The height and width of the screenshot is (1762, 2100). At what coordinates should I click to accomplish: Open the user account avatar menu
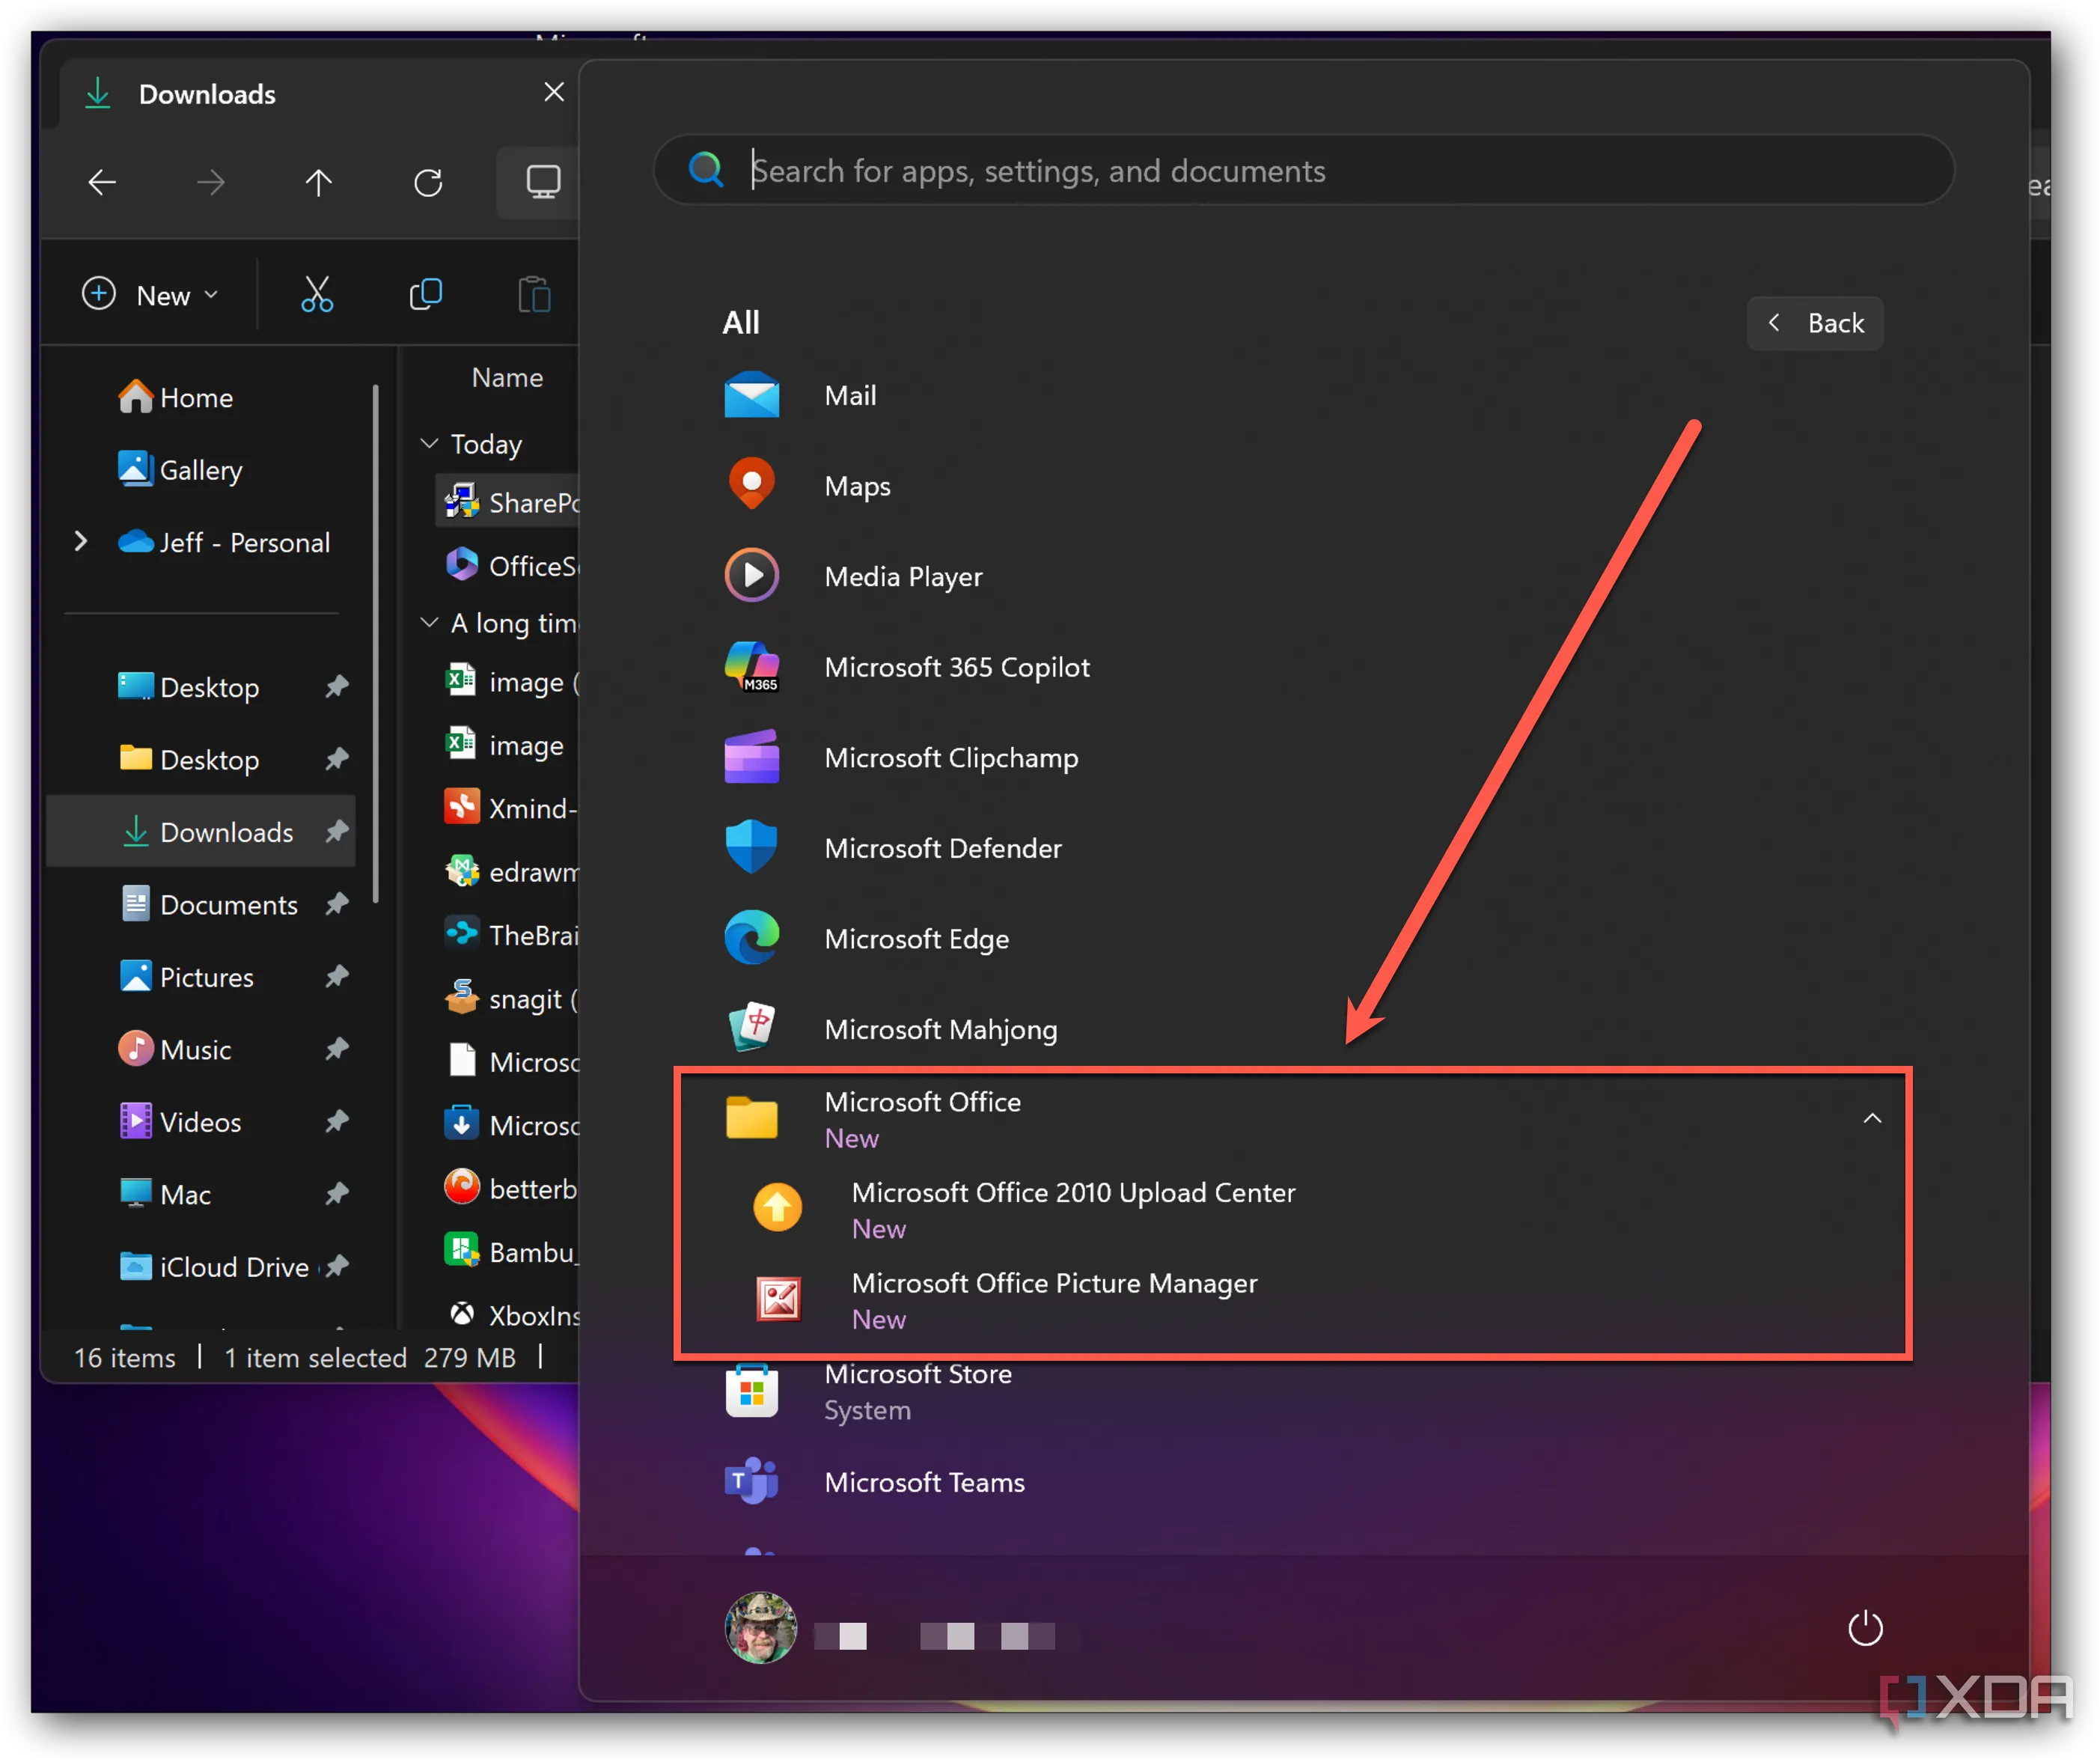760,1628
